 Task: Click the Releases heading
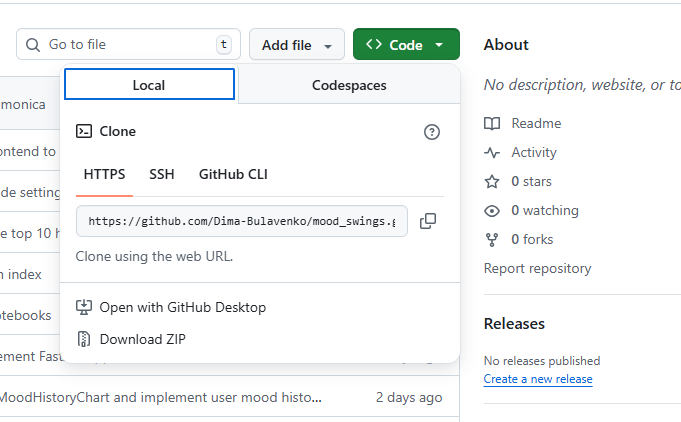click(x=514, y=324)
